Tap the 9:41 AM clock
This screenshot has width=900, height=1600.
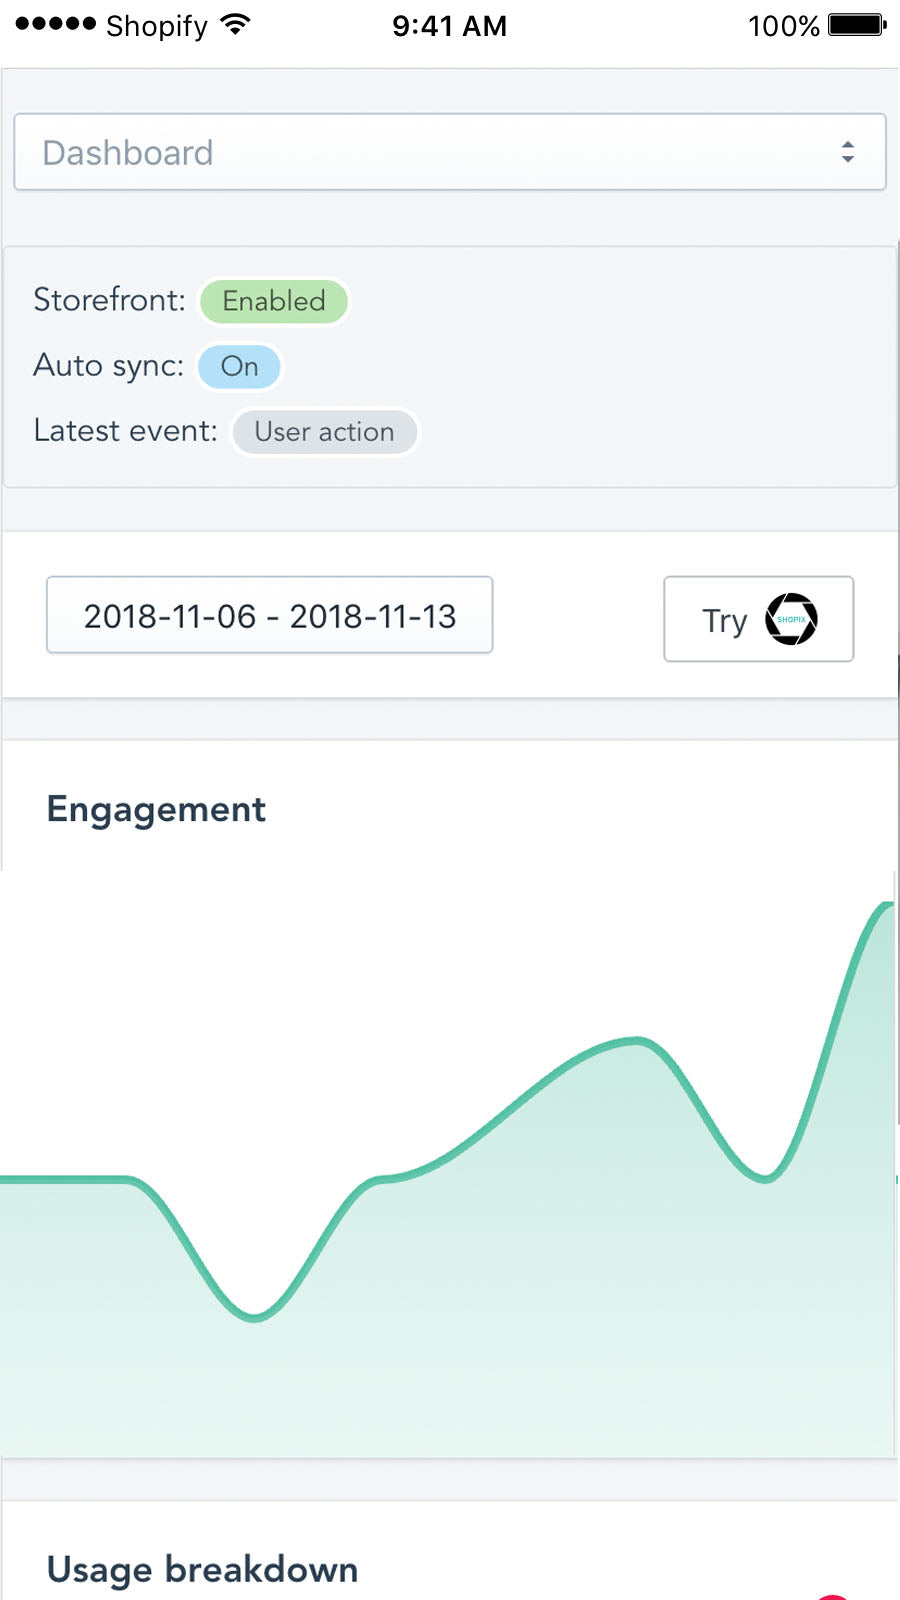[449, 26]
